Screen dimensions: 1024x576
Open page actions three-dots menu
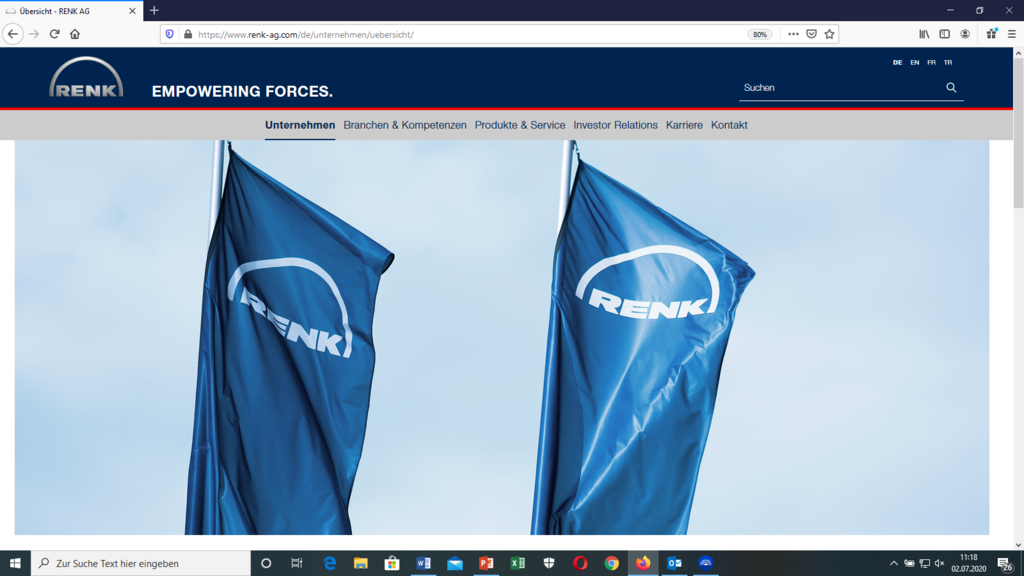point(793,34)
